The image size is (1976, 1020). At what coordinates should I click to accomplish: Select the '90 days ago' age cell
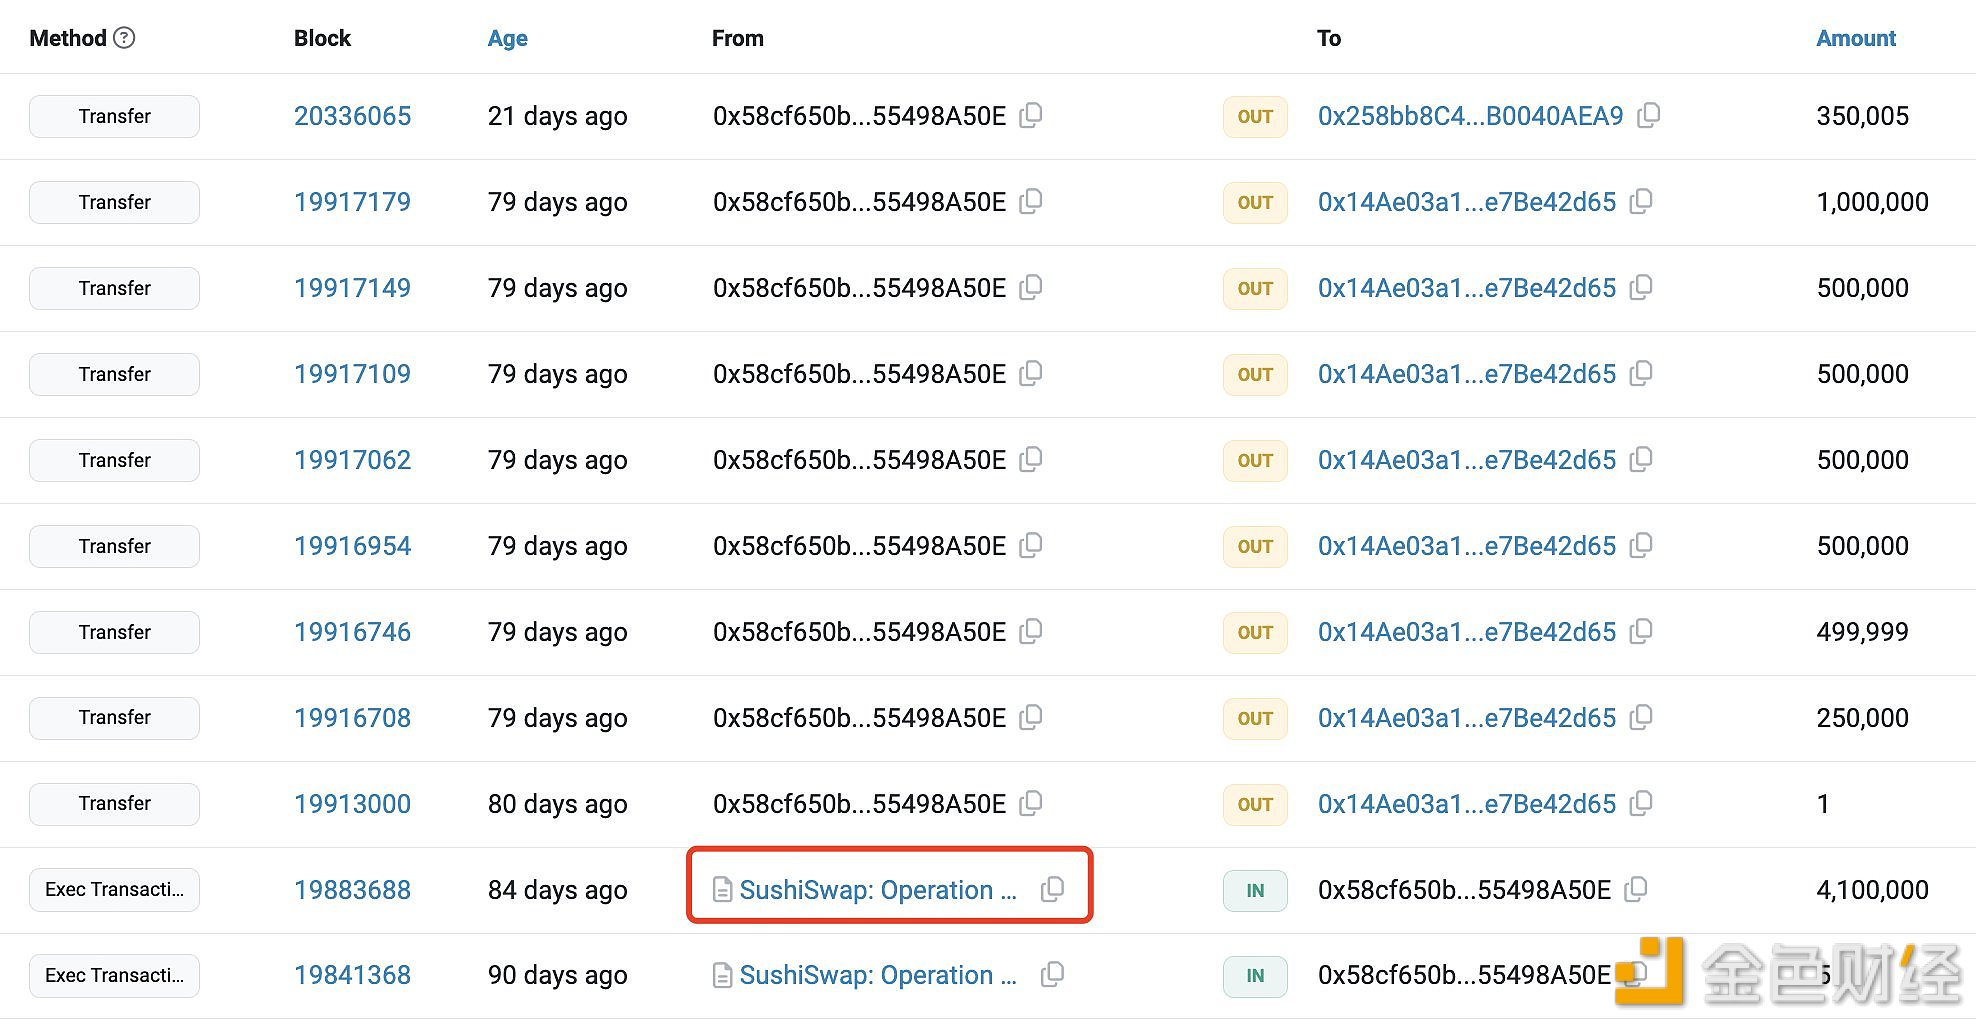(x=557, y=975)
